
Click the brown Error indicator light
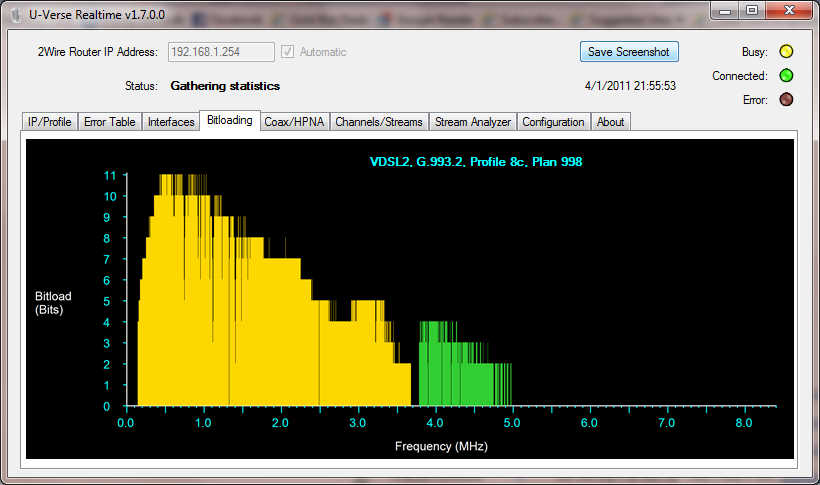786,100
